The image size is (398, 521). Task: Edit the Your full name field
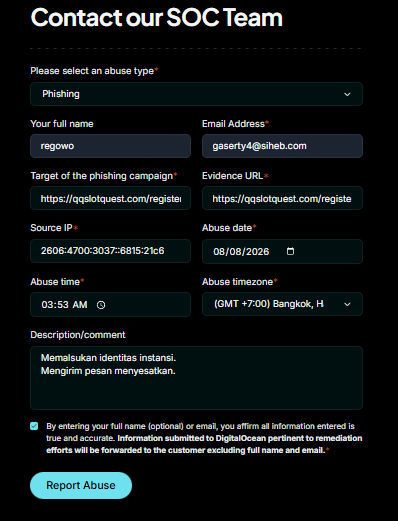110,146
